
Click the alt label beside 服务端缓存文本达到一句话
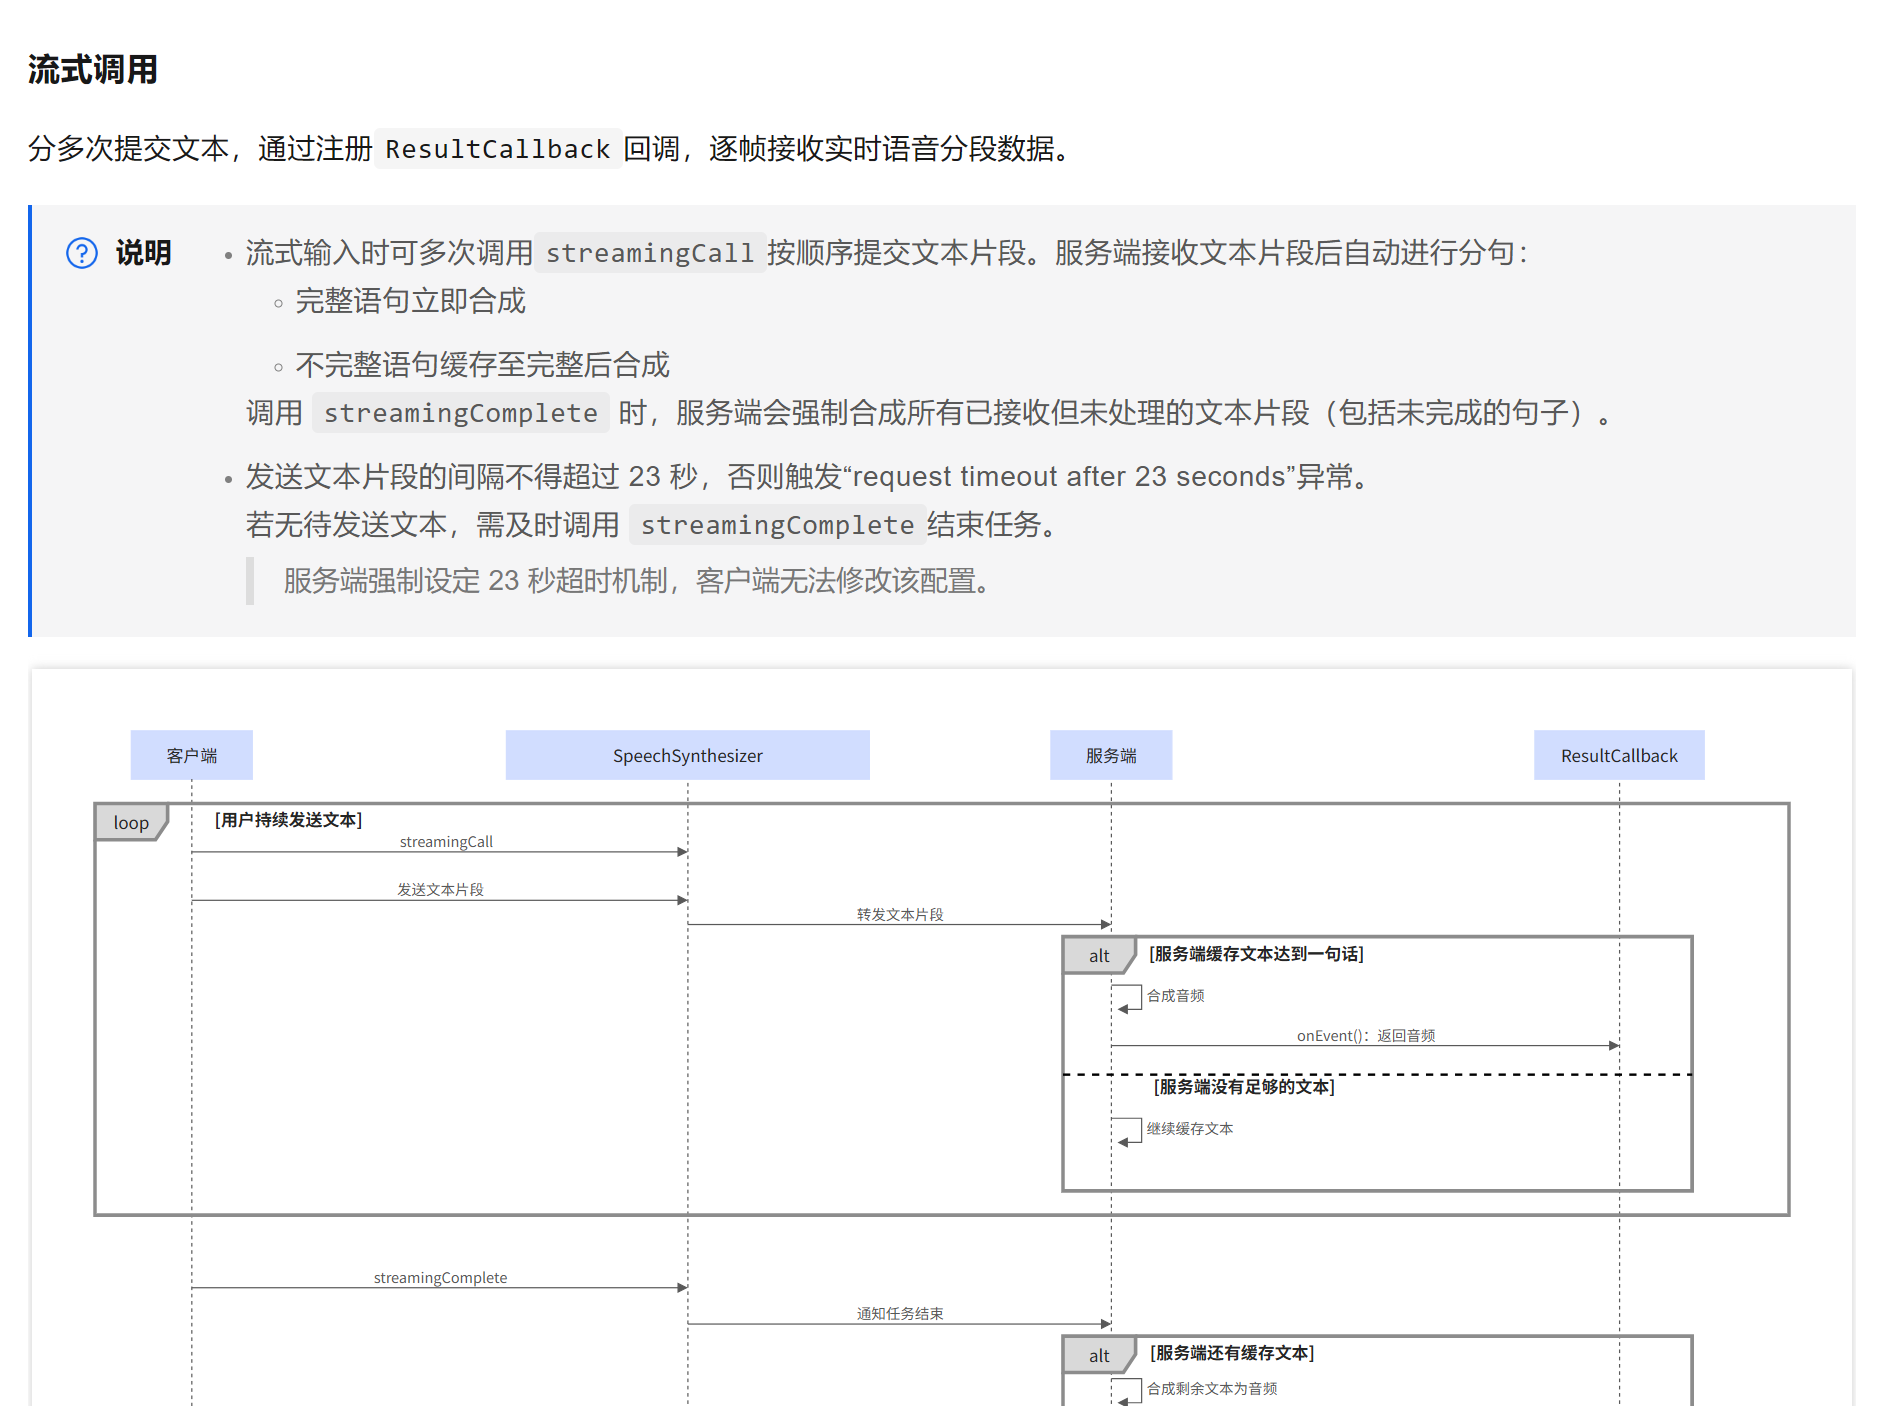tap(1099, 955)
